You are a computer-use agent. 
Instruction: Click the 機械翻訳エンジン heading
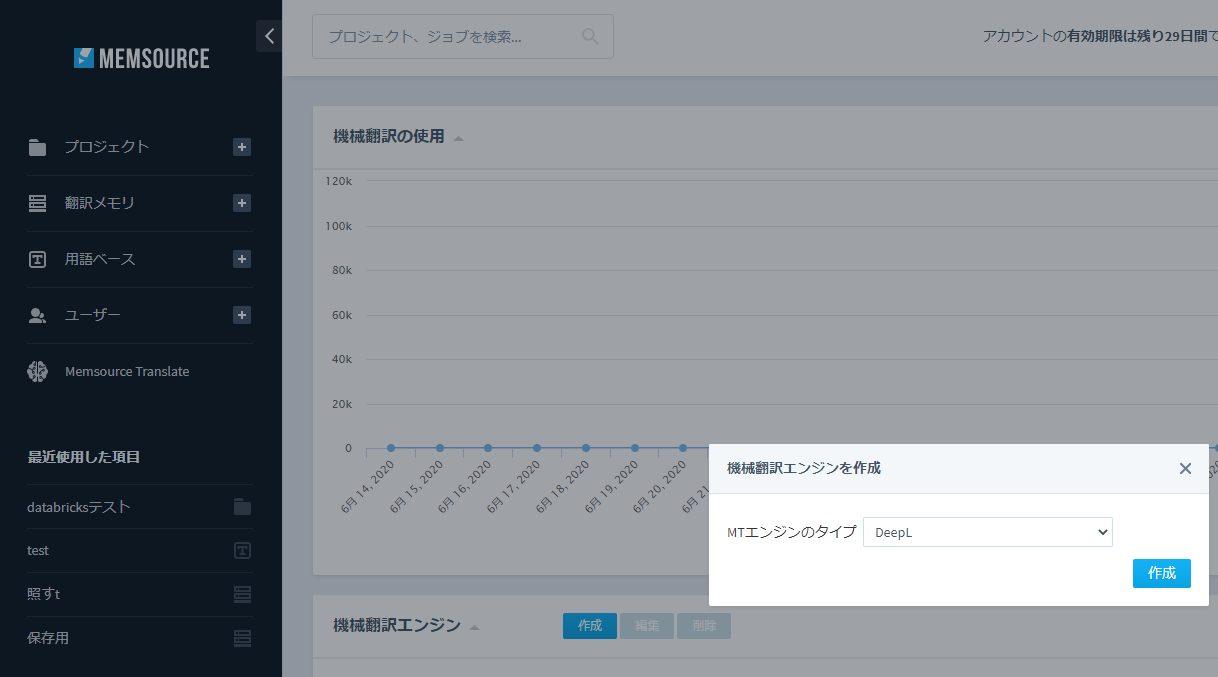click(x=397, y=625)
